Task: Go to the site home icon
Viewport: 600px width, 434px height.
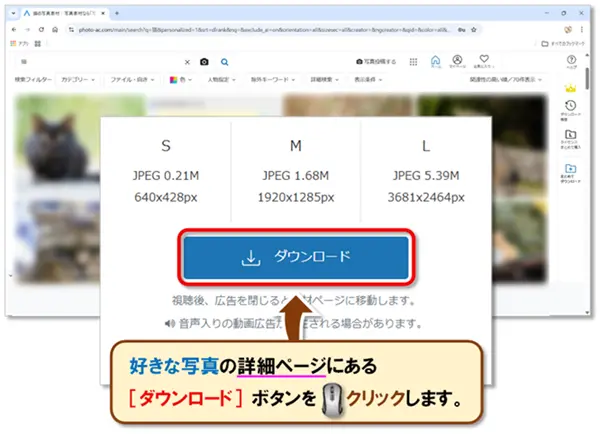Action: pyautogui.click(x=435, y=61)
